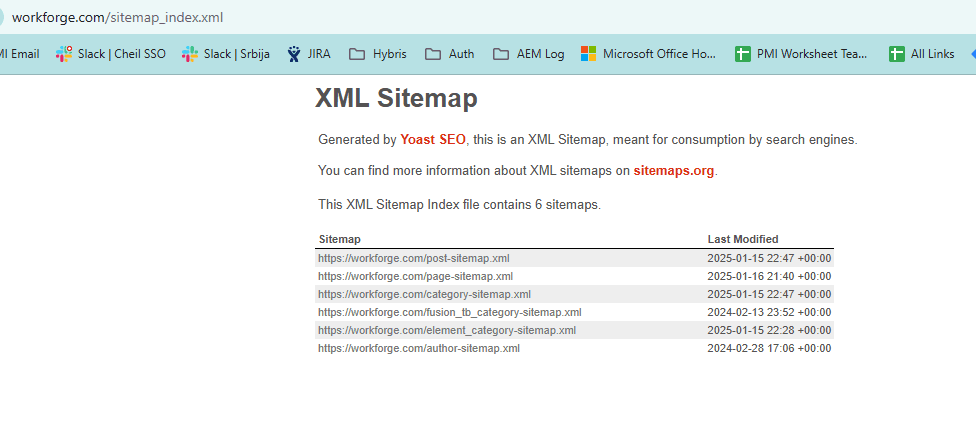Open the 'PMI Worksheet Tea...' bookmark label
976x433 pixels.
pos(812,54)
